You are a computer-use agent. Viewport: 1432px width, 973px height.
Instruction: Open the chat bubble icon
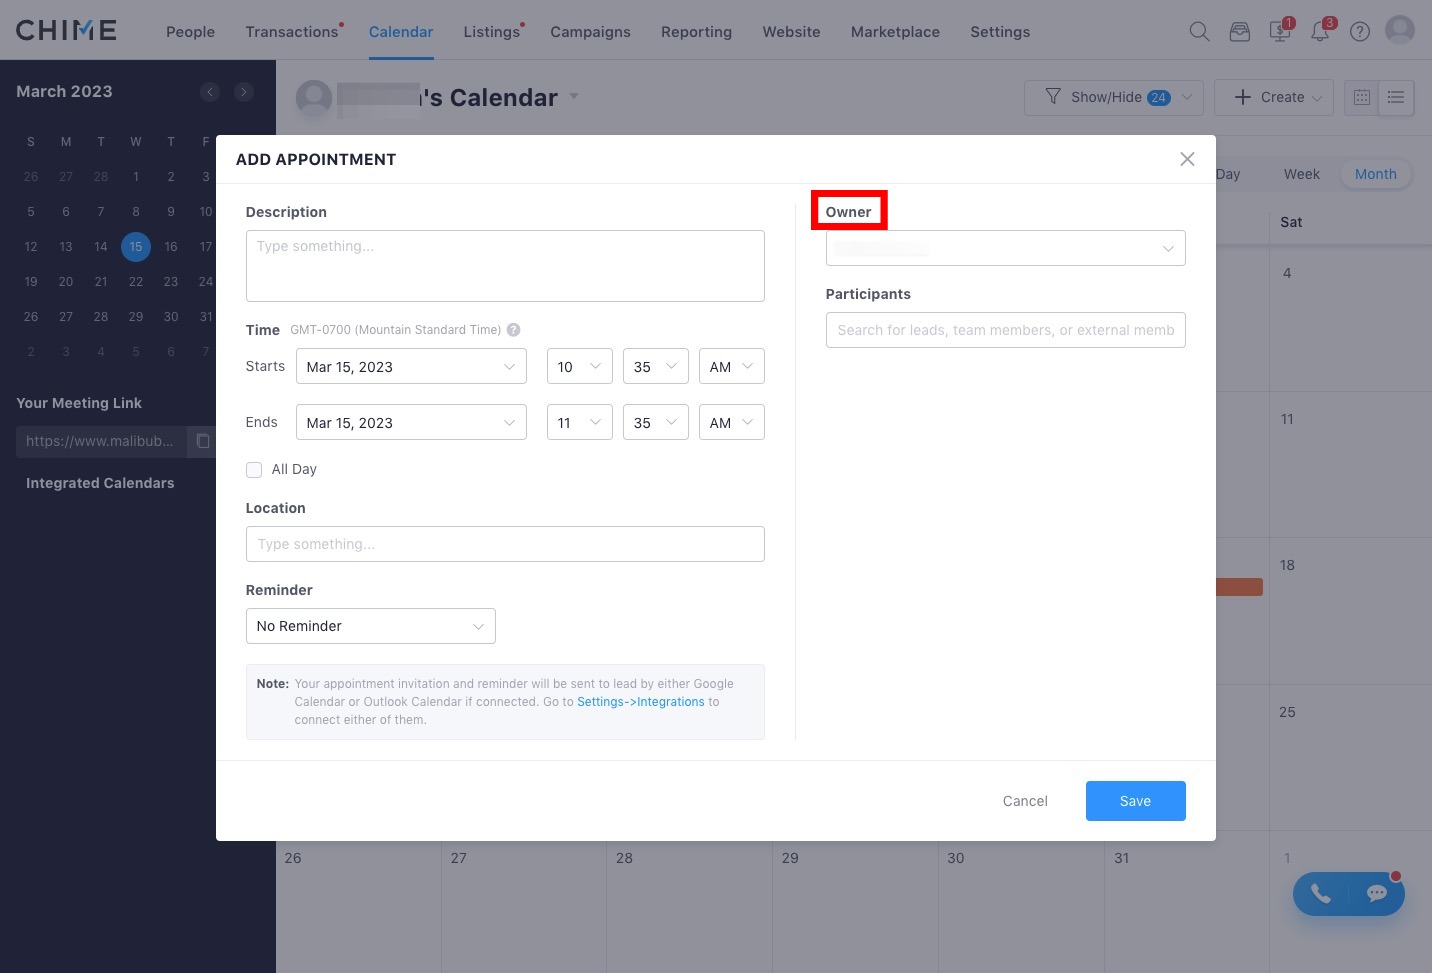1376,894
